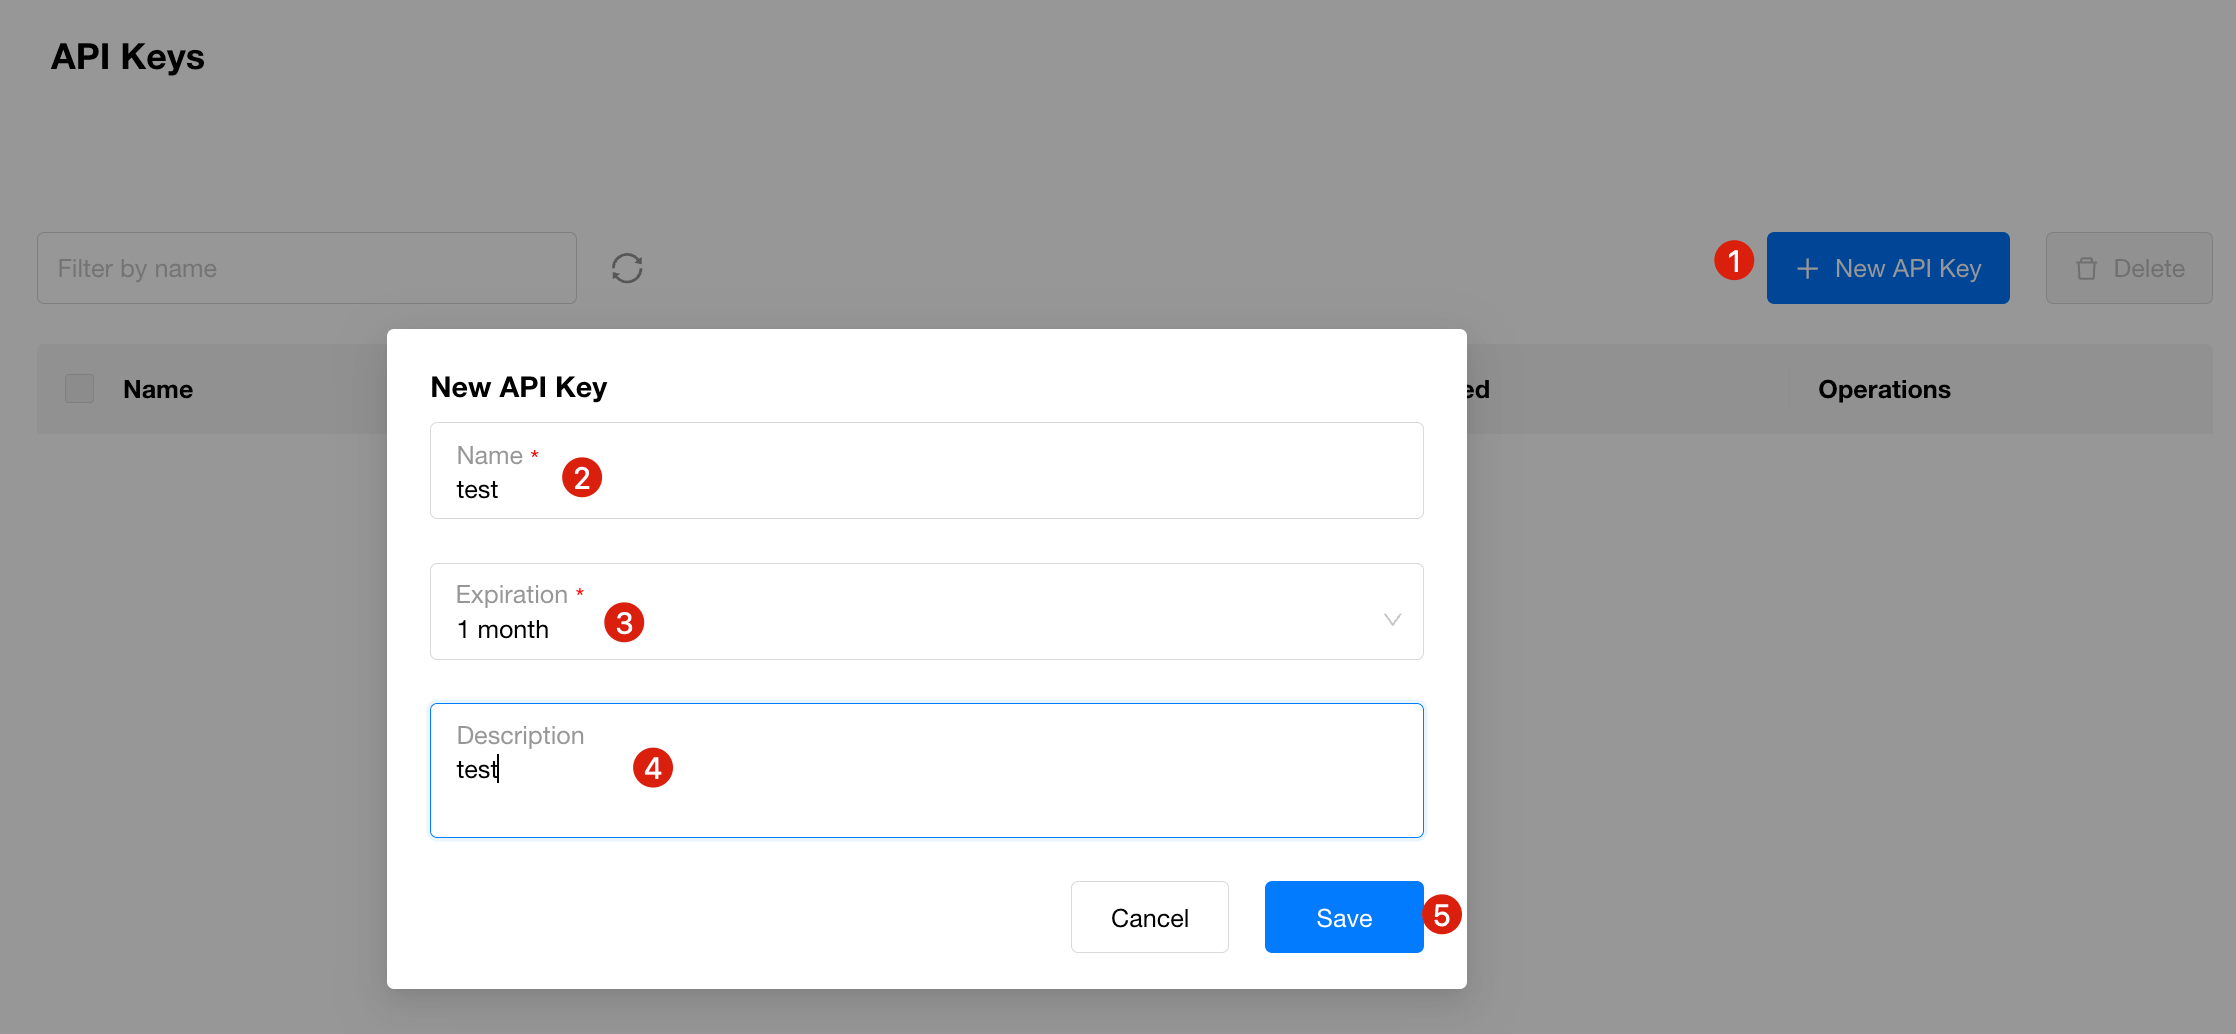This screenshot has height=1034, width=2236.
Task: Click the trash icon on Delete
Action: coord(2086,269)
